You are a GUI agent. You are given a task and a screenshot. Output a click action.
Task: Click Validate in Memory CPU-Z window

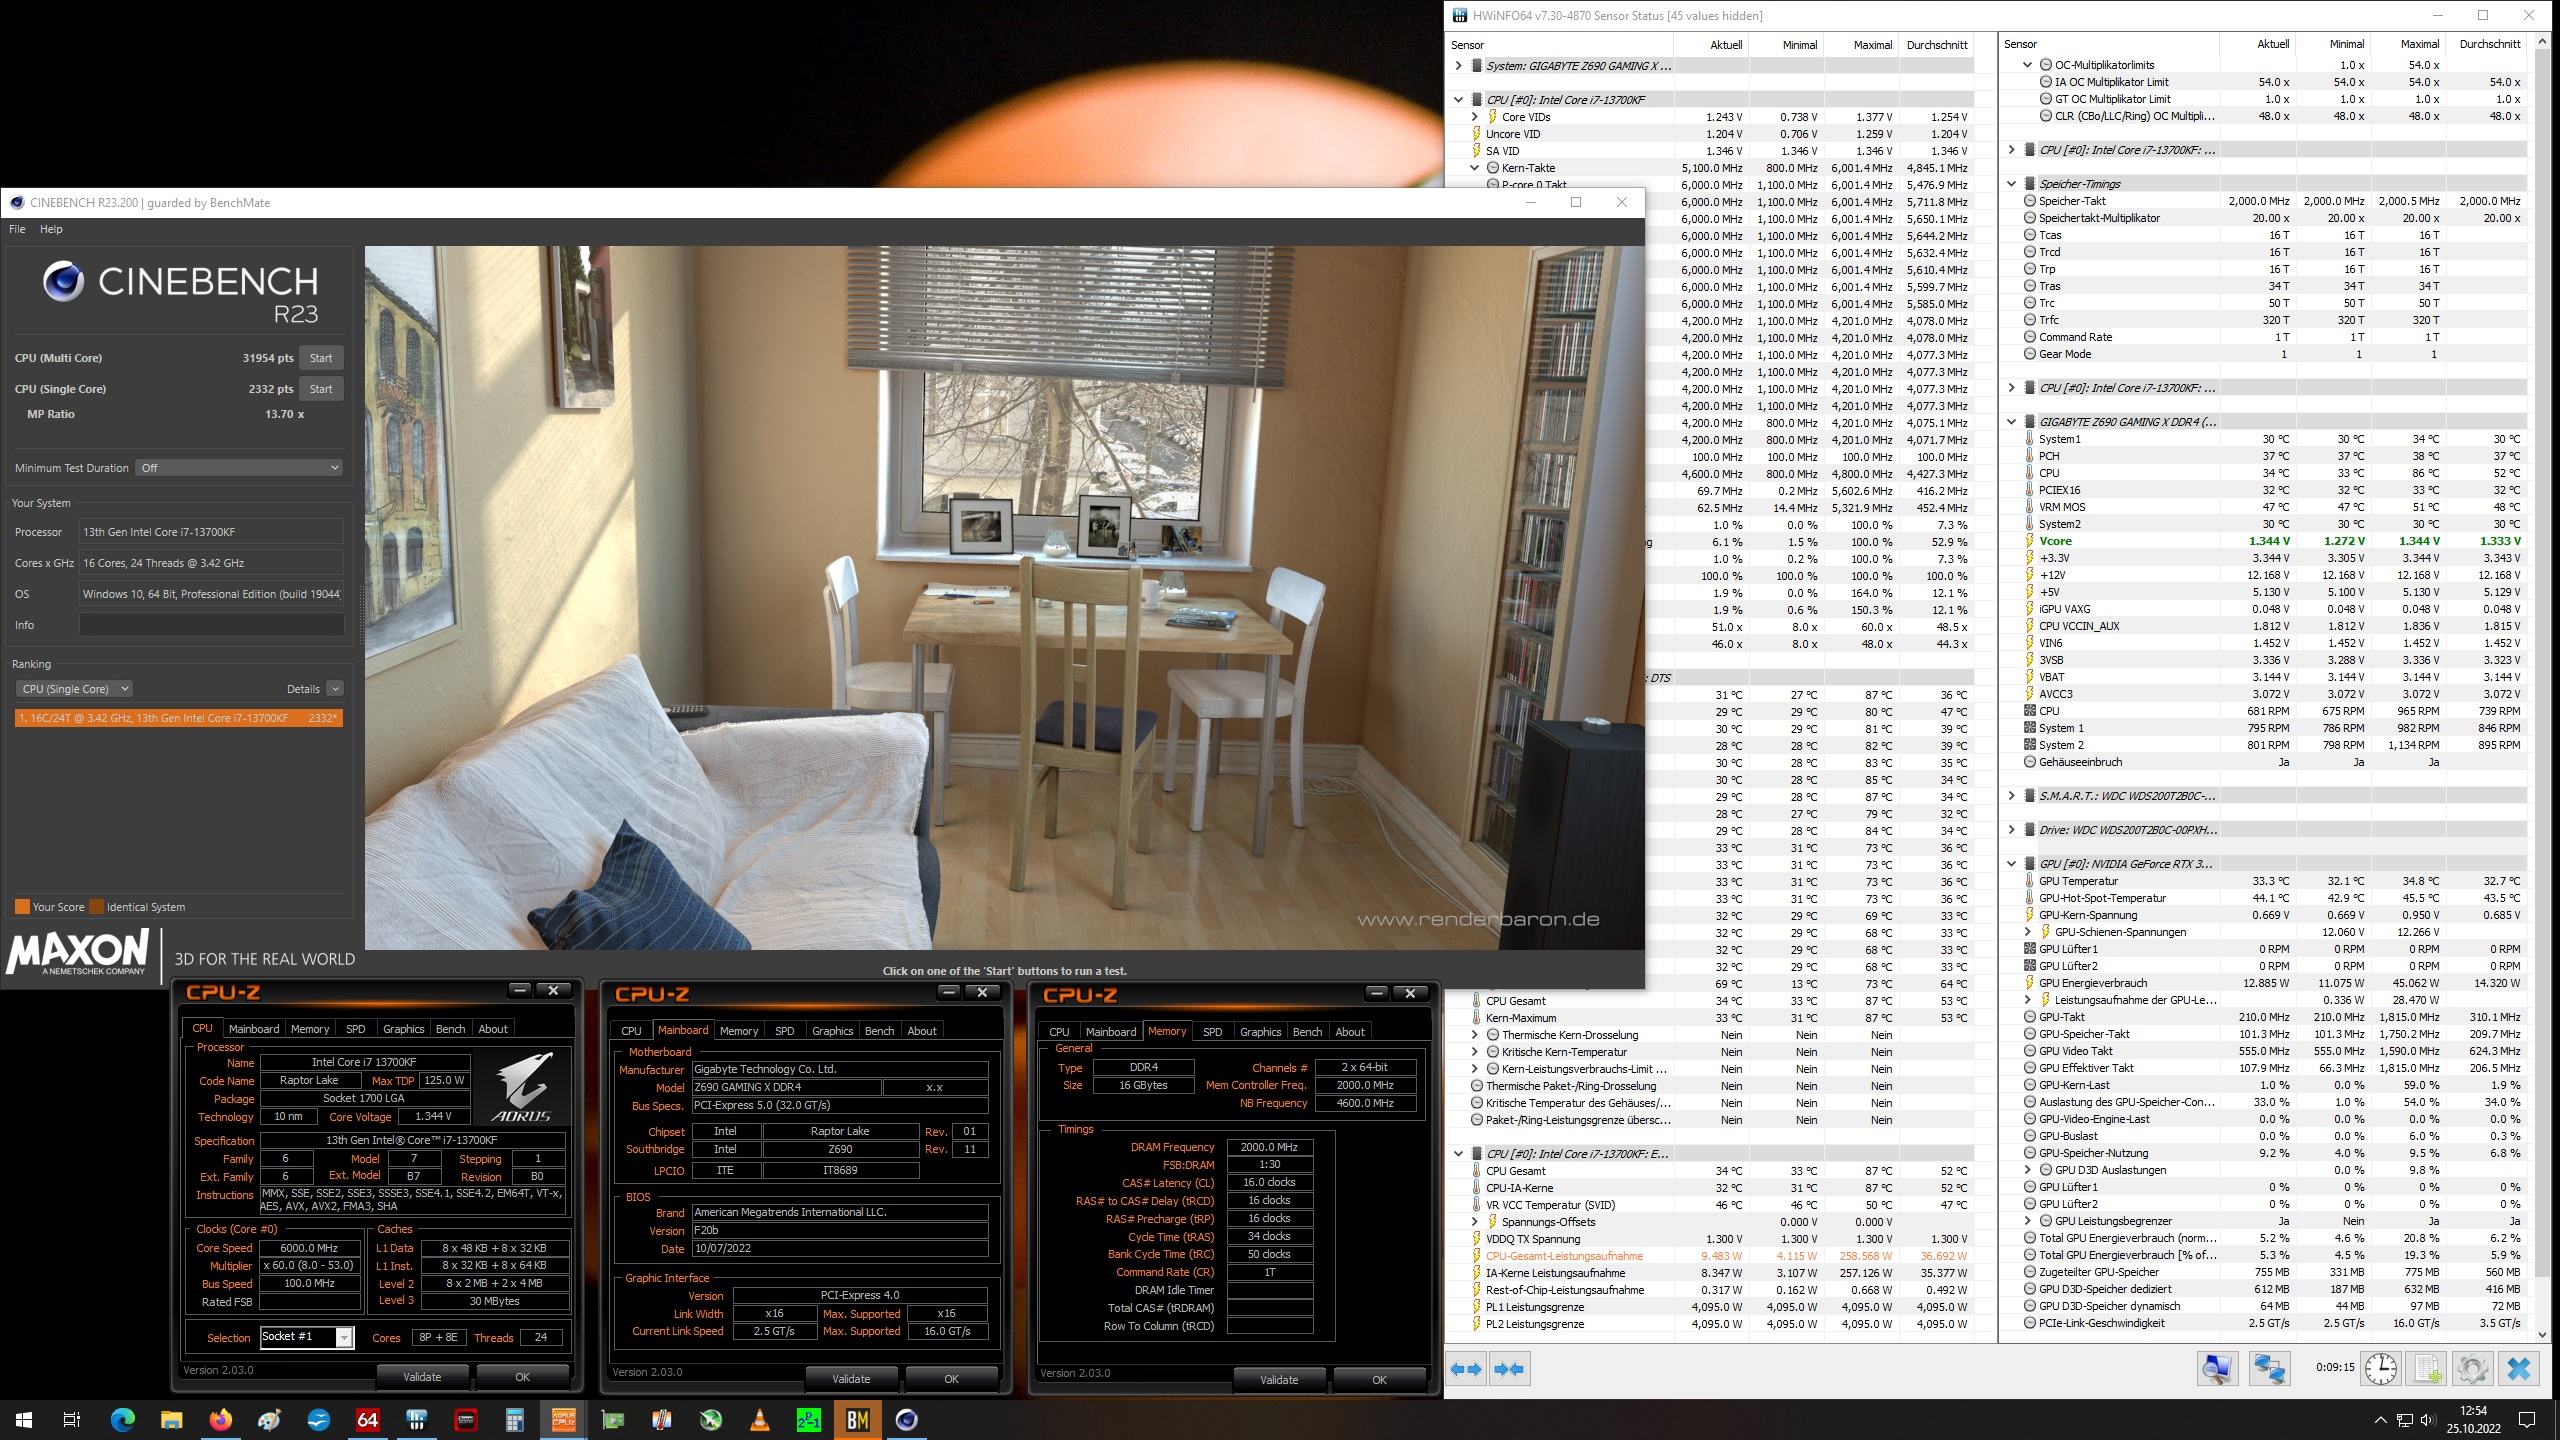1279,1380
